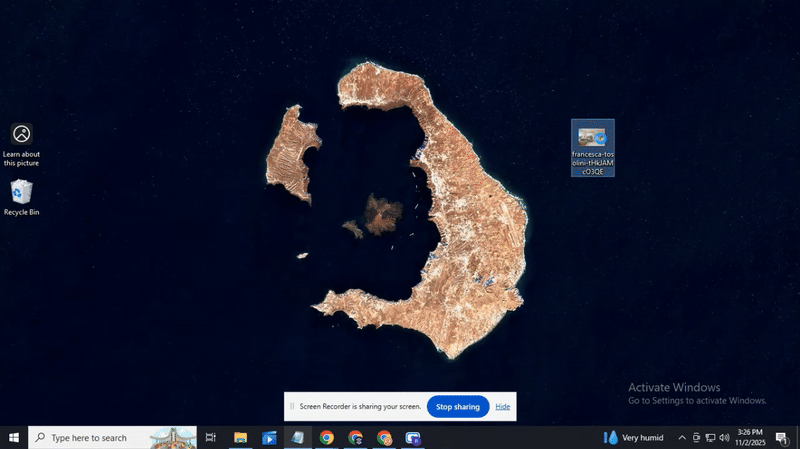The height and width of the screenshot is (449, 800).
Task: Open the Windows Start menu
Action: click(x=14, y=438)
